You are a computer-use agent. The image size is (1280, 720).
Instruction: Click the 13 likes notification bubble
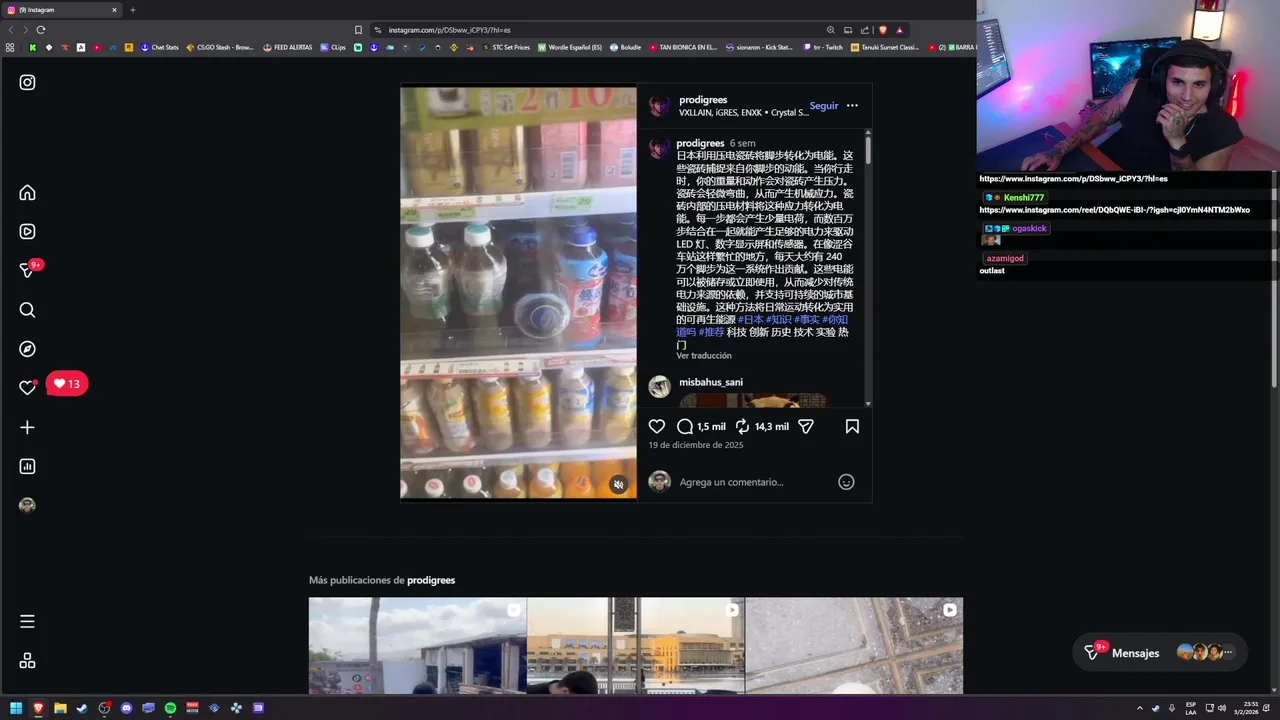tap(67, 384)
